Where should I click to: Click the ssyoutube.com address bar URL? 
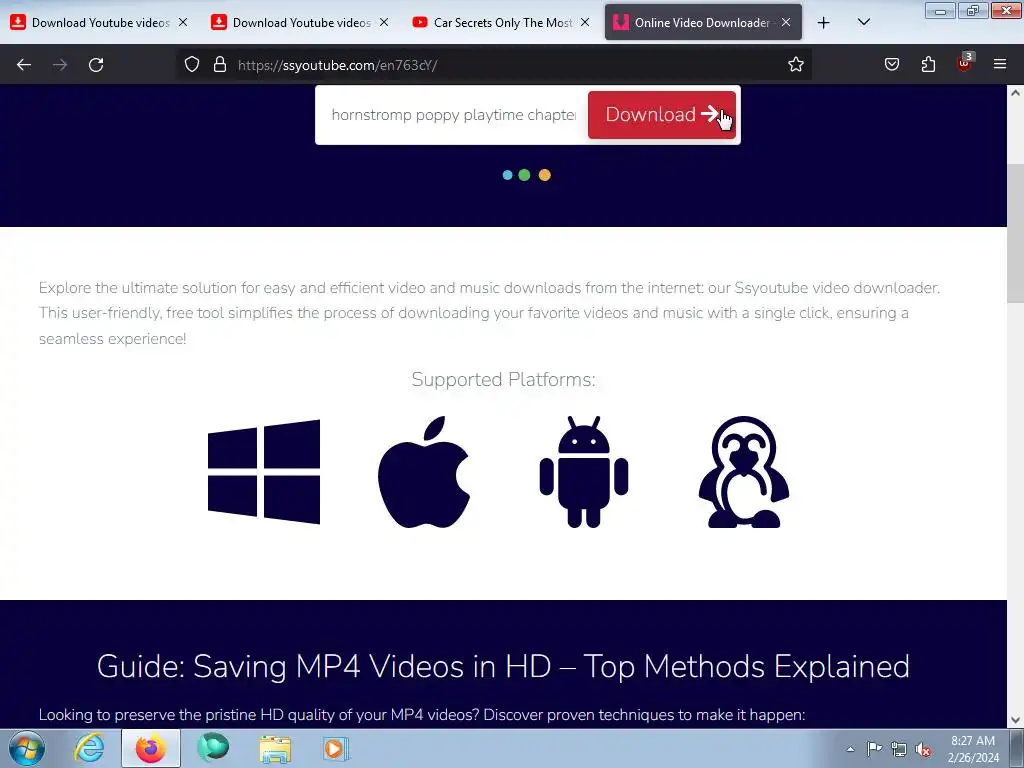[x=338, y=65]
